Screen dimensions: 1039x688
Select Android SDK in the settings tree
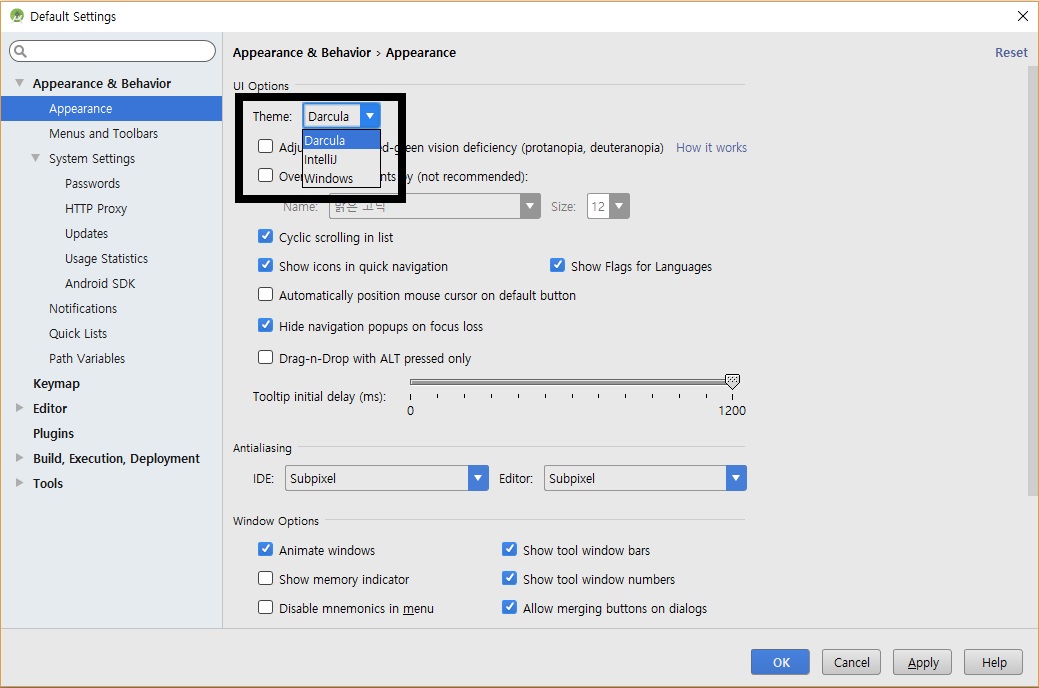pyautogui.click(x=100, y=283)
